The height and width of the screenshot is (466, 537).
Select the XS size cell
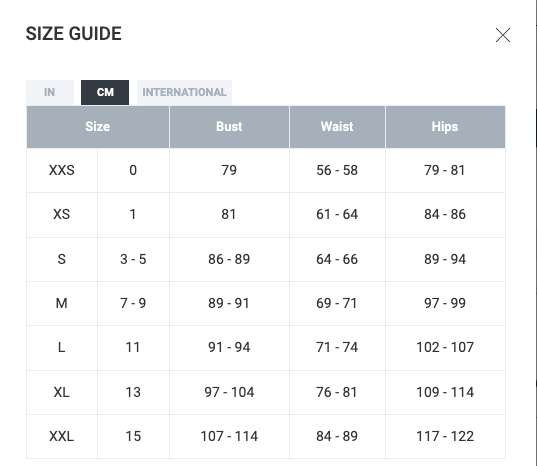point(62,214)
